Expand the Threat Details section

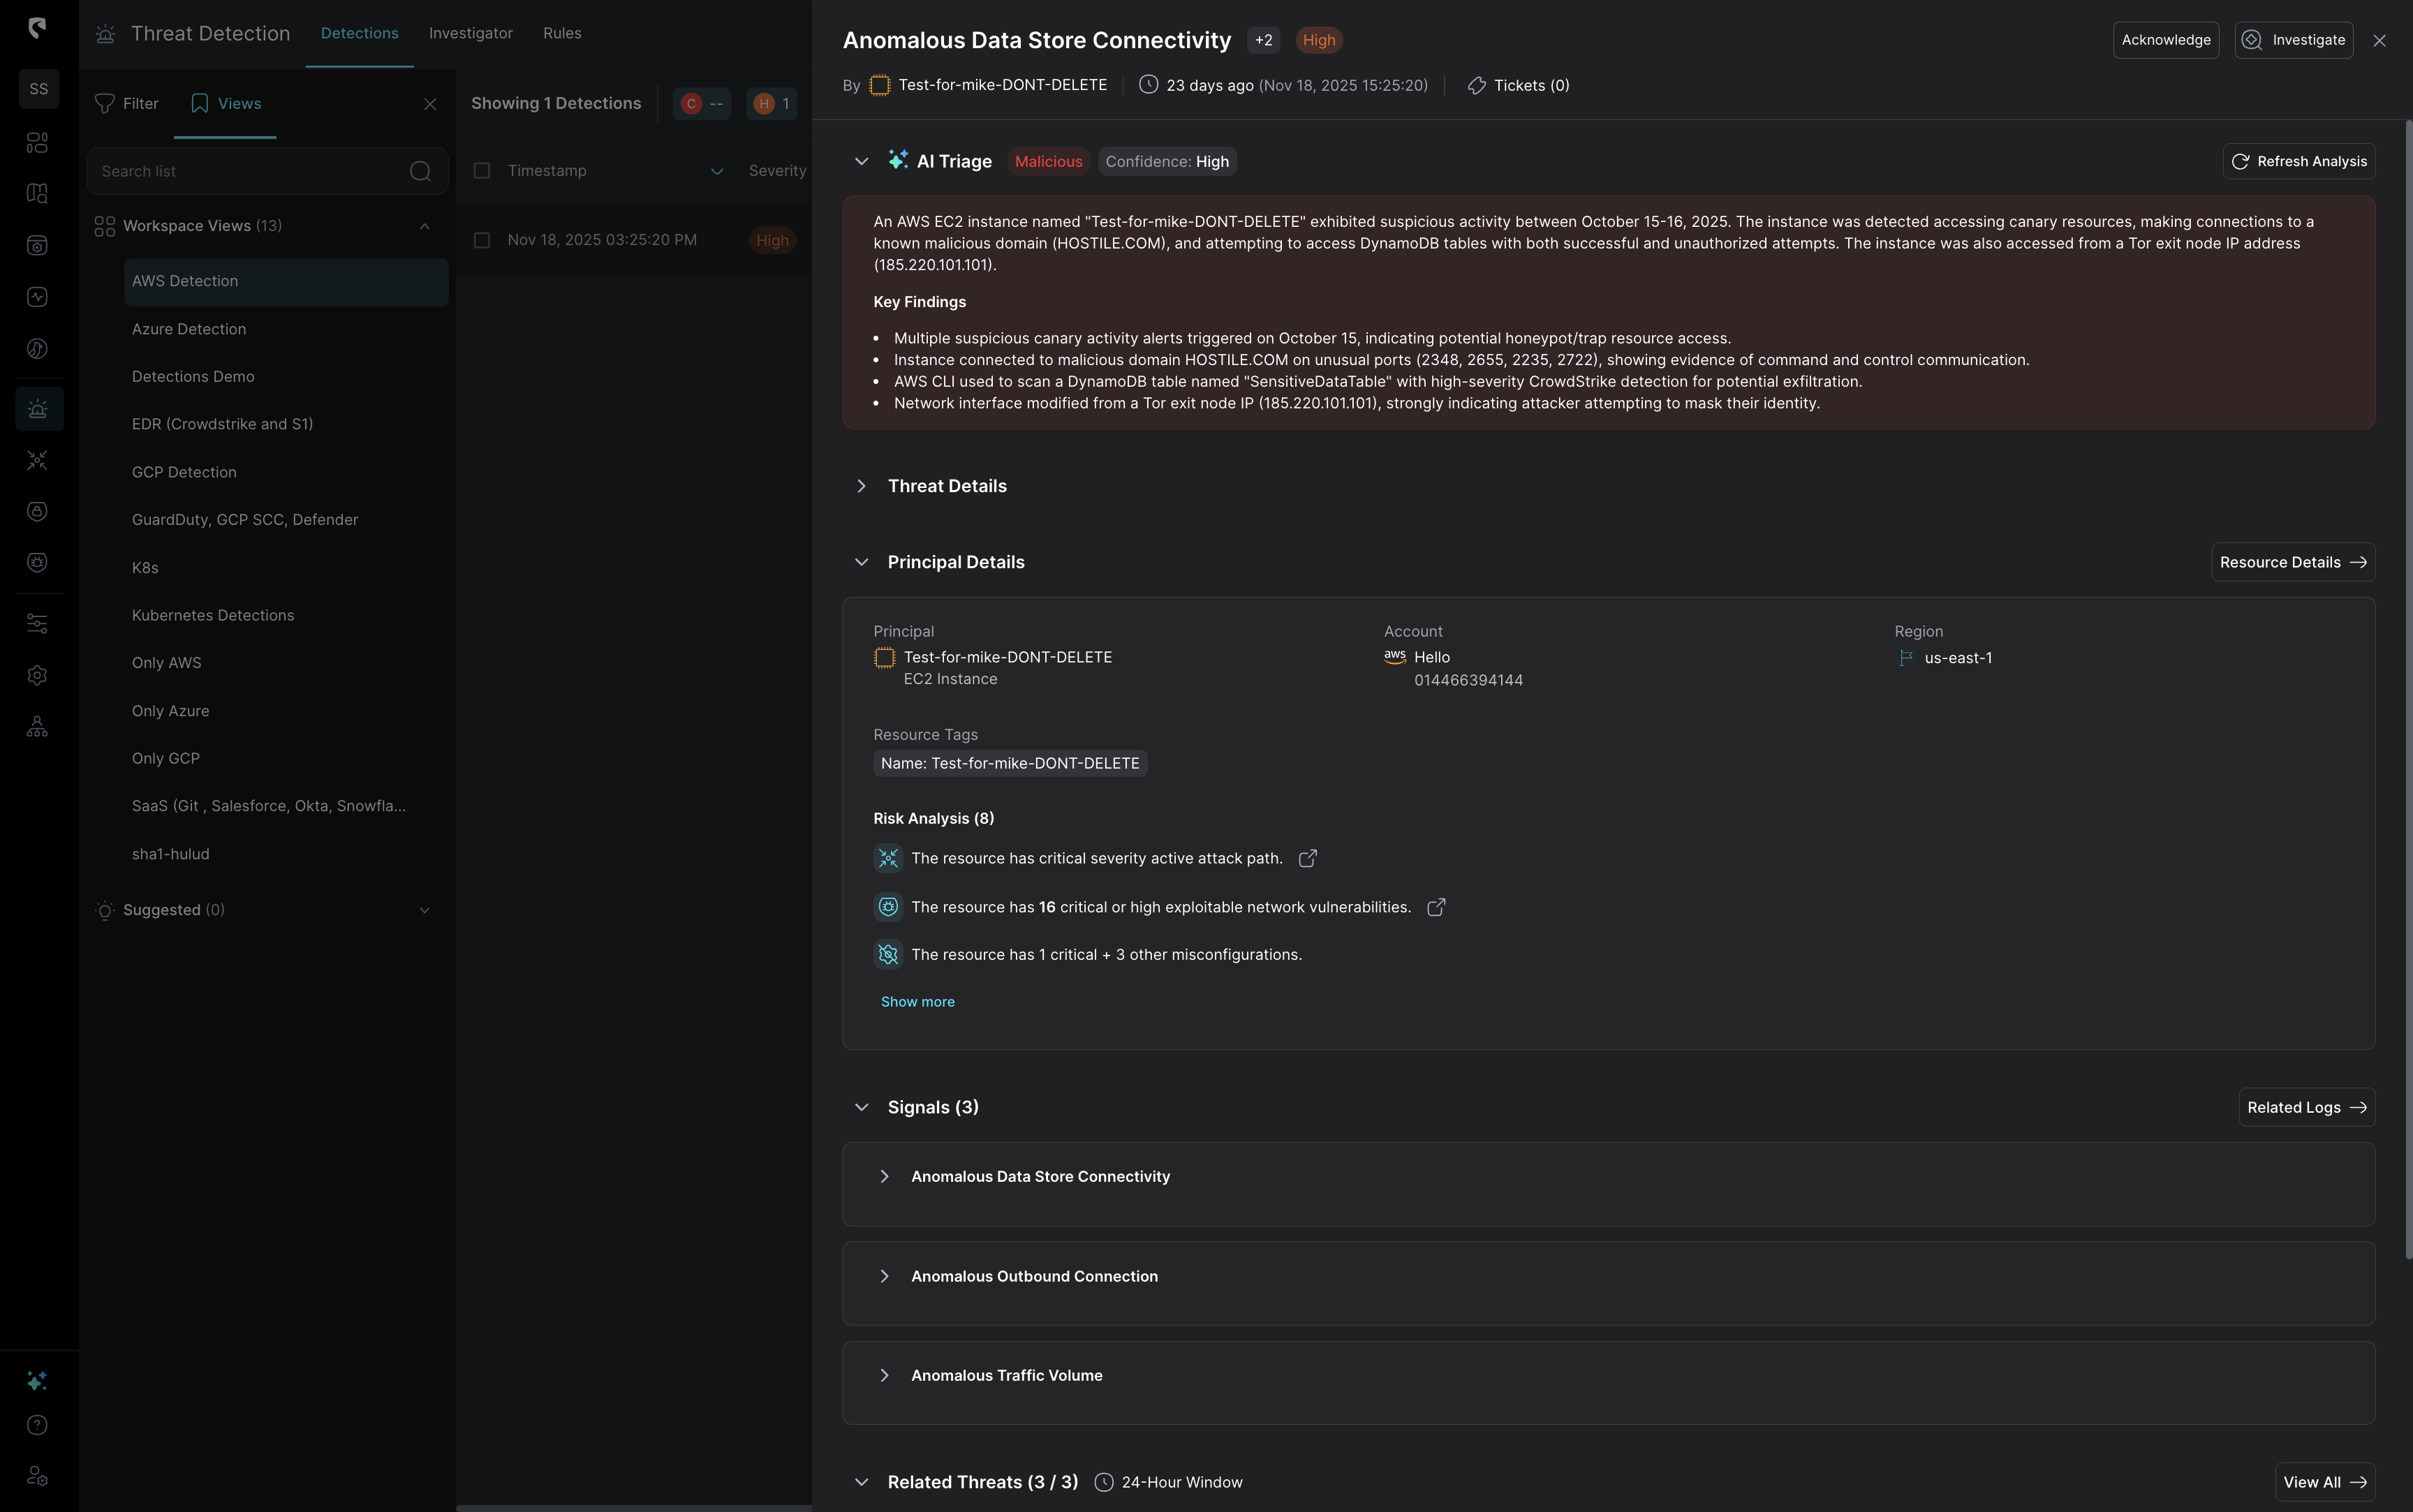tap(861, 486)
